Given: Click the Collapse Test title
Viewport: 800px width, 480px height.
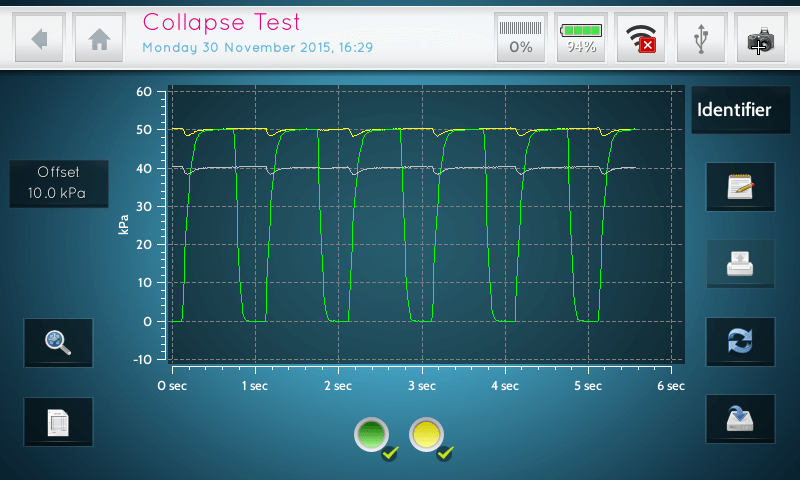Looking at the screenshot, I should (221, 22).
